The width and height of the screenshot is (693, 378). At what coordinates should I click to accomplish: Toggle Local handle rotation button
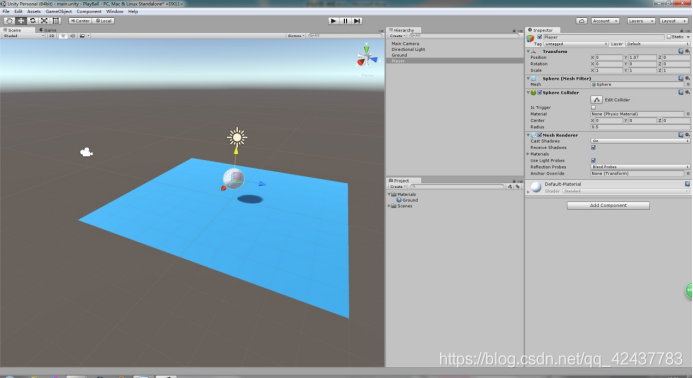[x=104, y=21]
